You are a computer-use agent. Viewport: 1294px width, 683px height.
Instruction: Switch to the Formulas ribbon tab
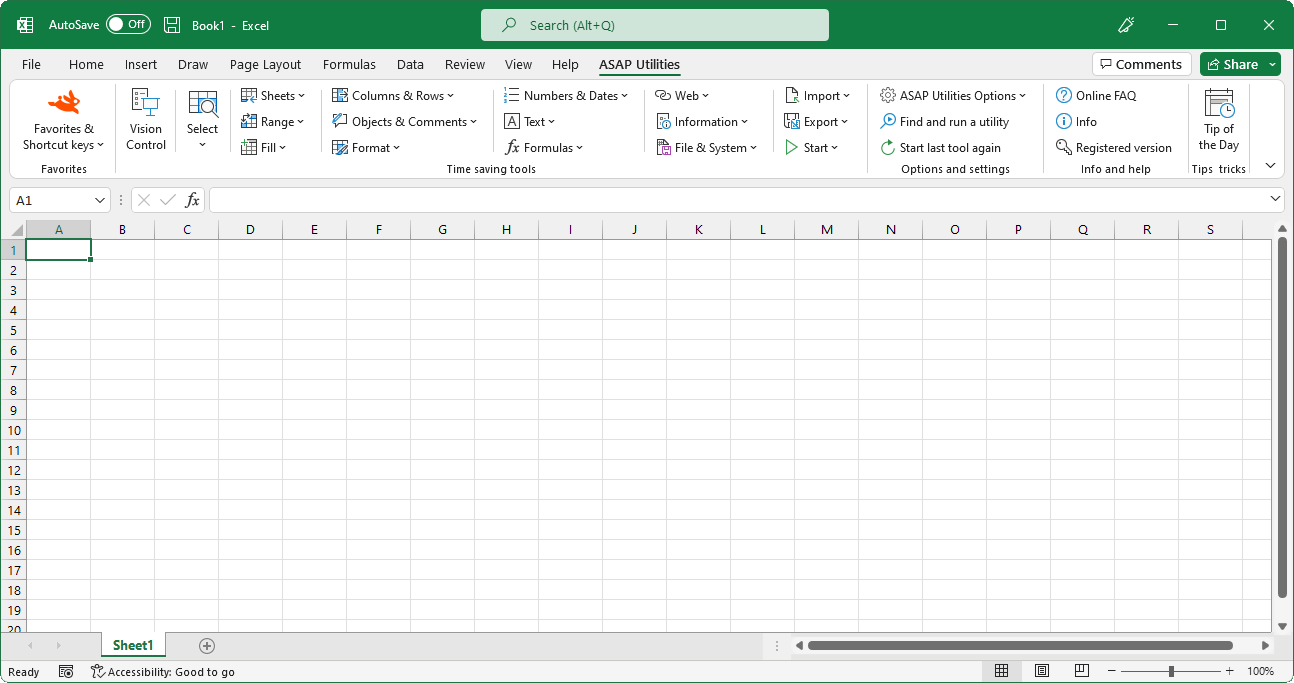pyautogui.click(x=349, y=64)
